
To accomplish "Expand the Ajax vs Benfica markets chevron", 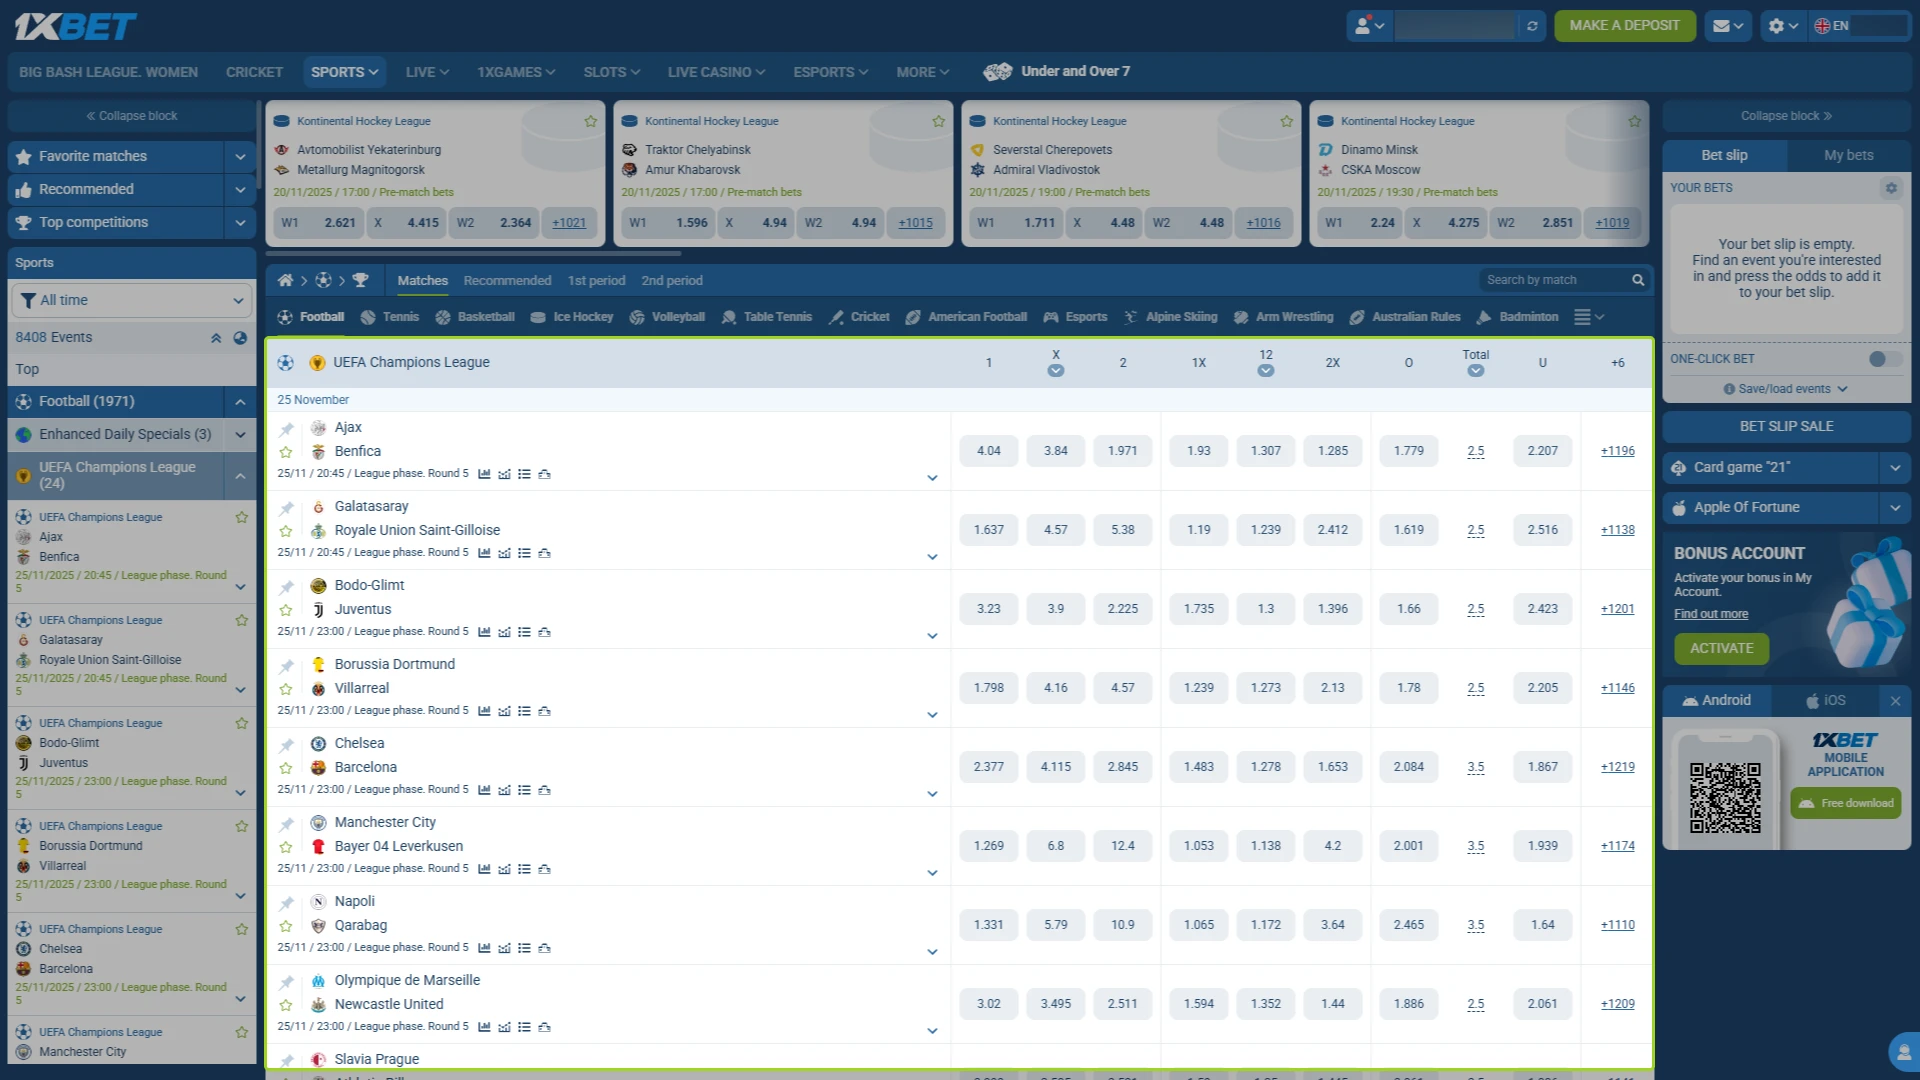I will point(932,478).
